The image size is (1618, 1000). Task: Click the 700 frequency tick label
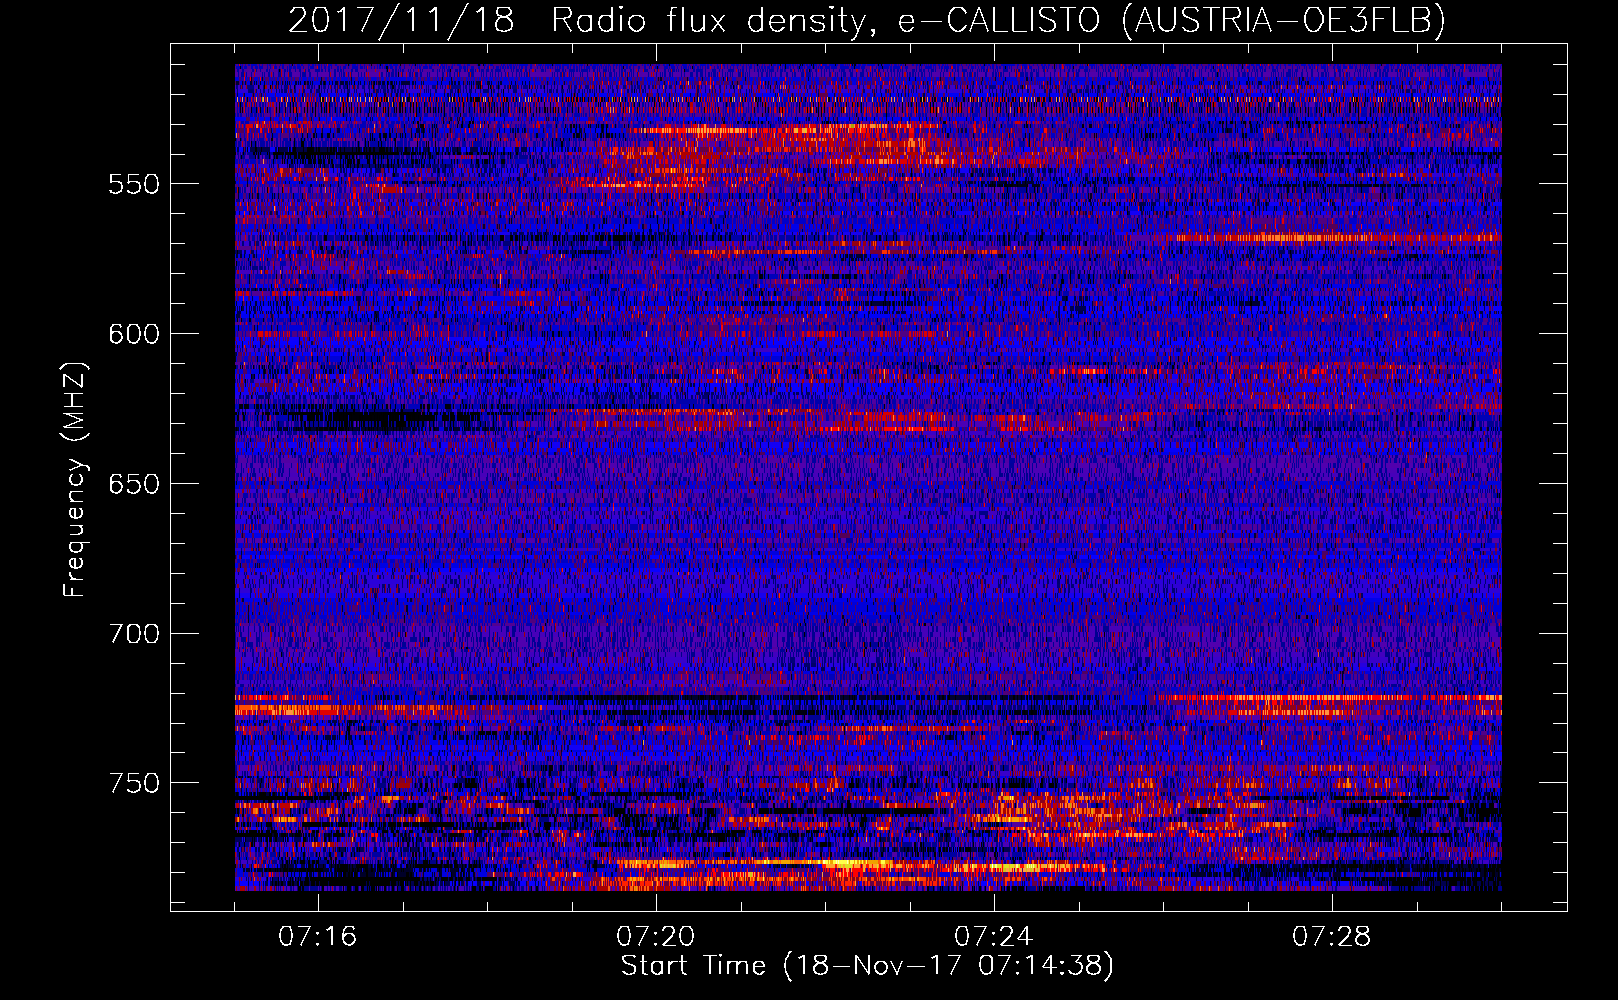[x=134, y=634]
